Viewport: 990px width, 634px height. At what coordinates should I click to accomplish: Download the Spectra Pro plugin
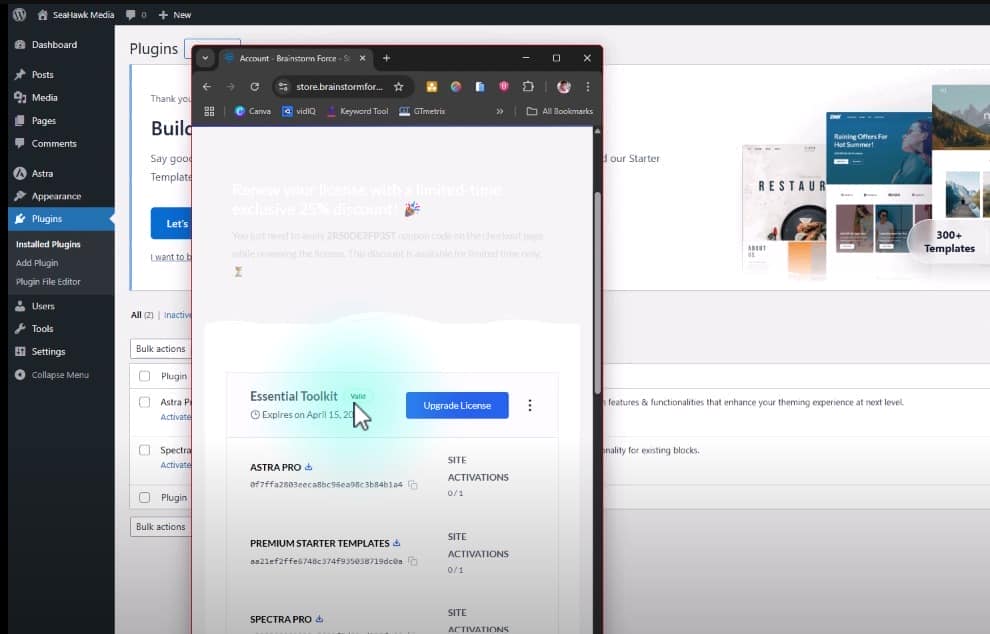tap(319, 619)
